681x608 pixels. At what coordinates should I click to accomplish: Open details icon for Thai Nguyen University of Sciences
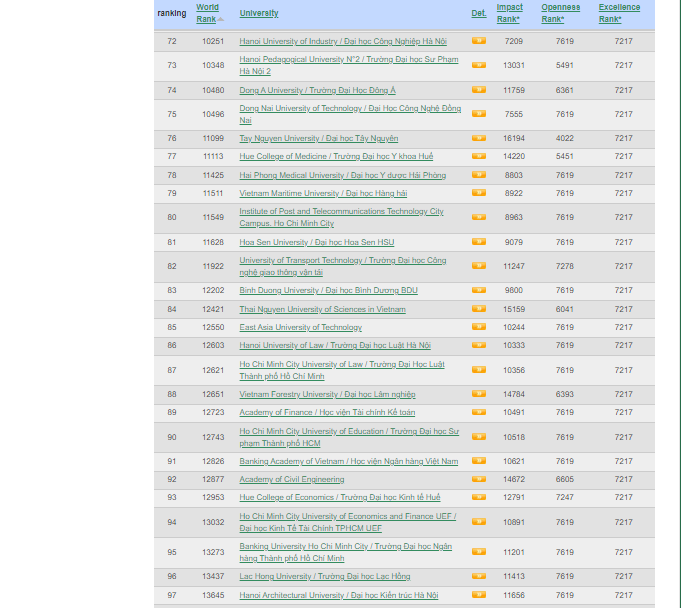coord(479,309)
